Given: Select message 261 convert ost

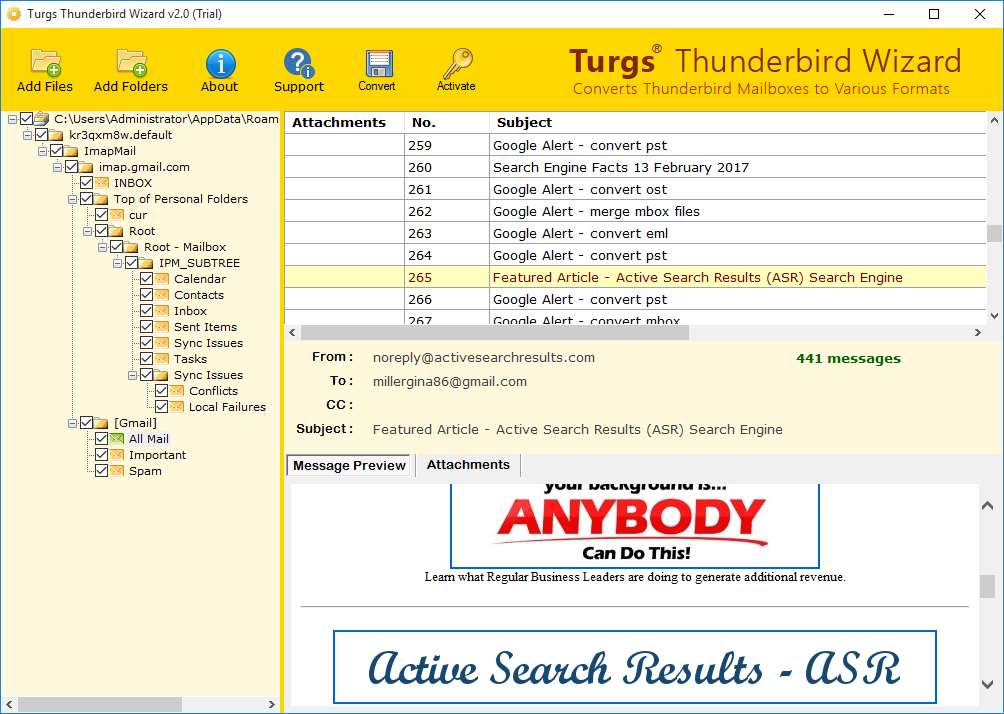Looking at the screenshot, I should [635, 190].
